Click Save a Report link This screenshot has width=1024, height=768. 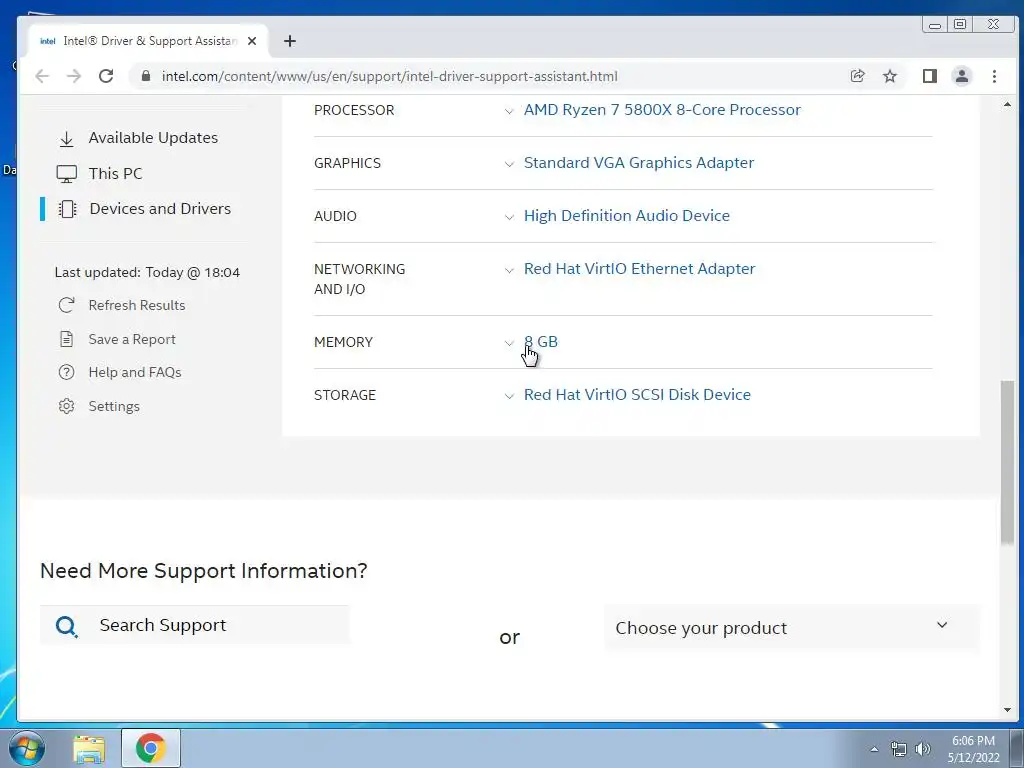[132, 340]
